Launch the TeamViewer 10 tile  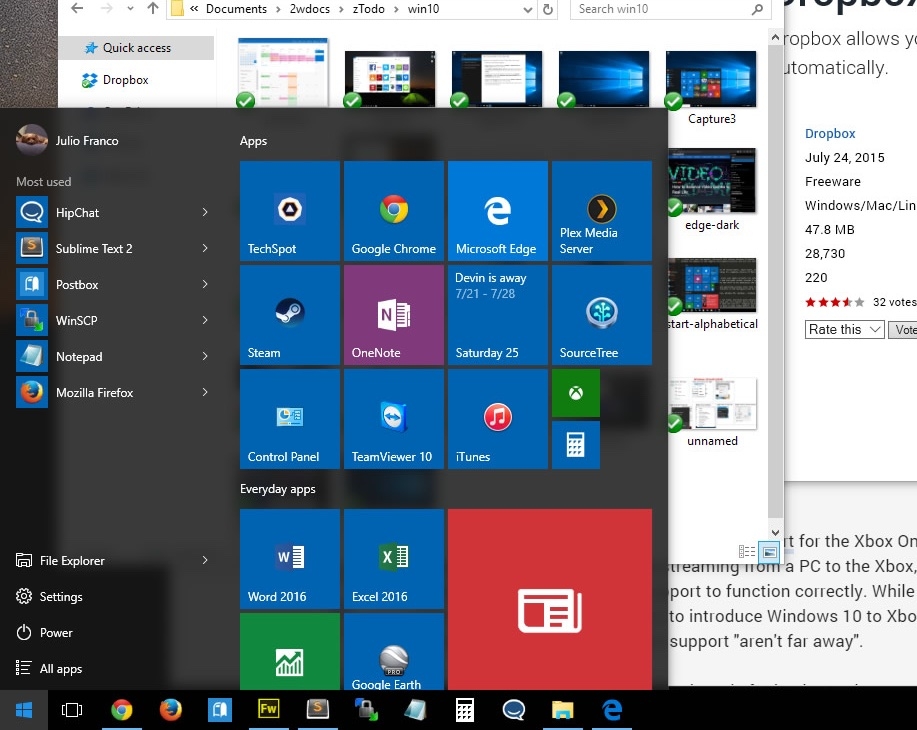coord(394,419)
